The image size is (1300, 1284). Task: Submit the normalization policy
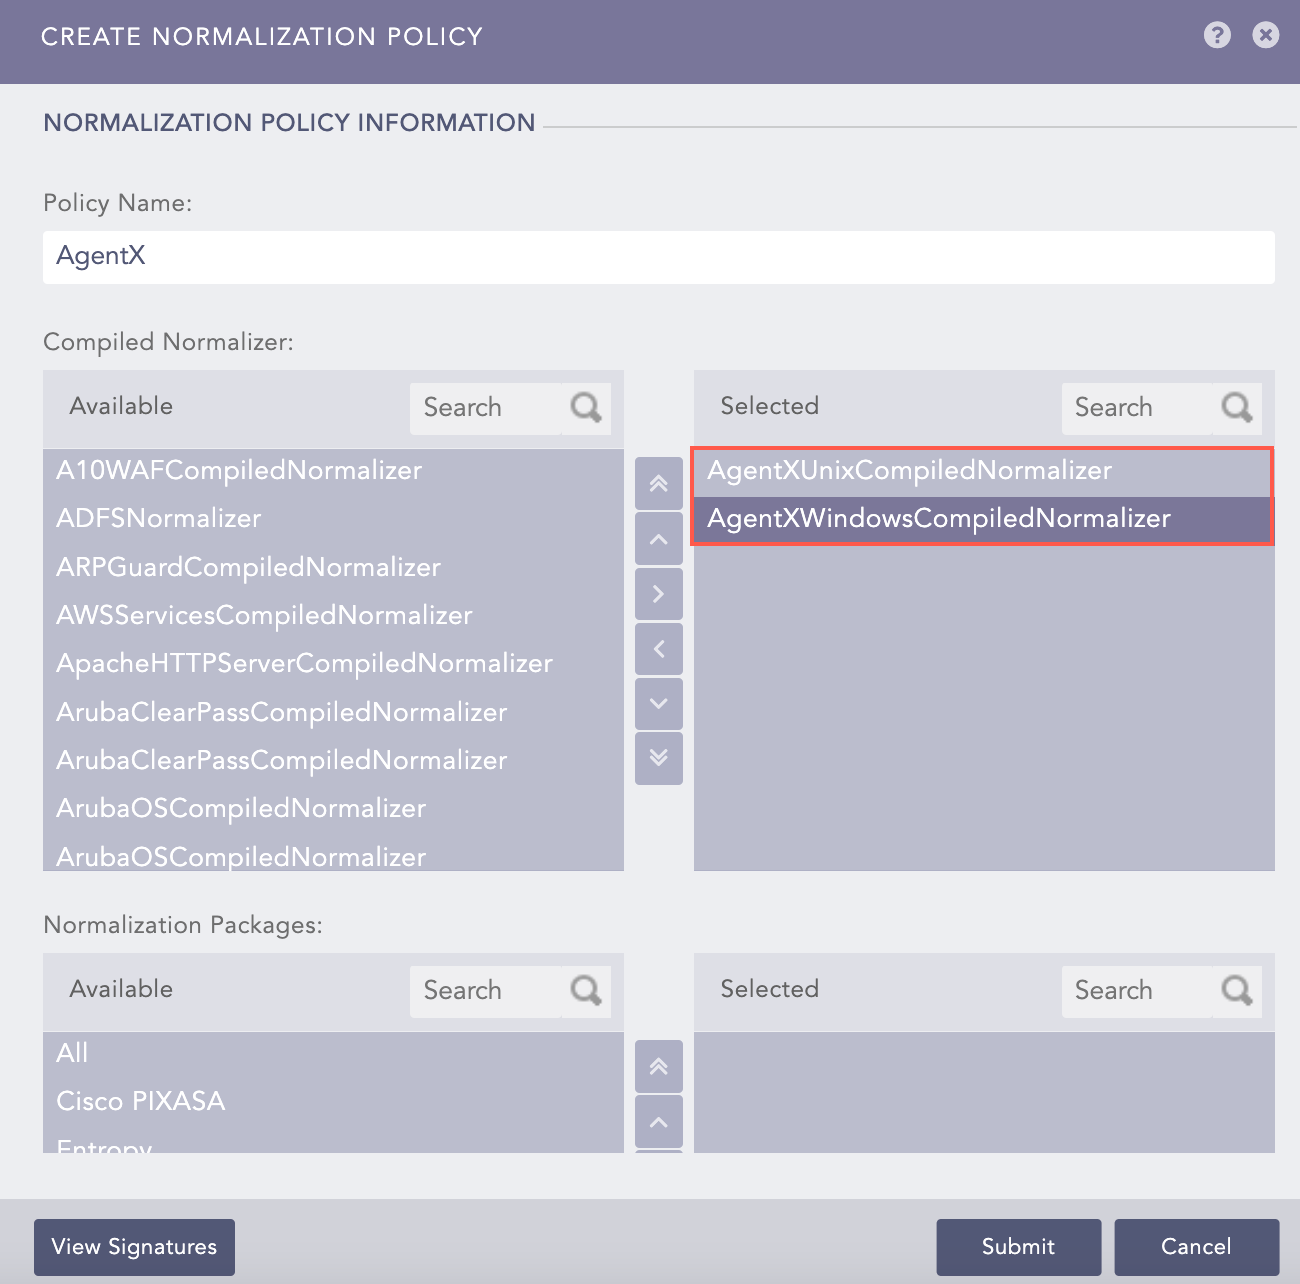[x=1018, y=1247]
